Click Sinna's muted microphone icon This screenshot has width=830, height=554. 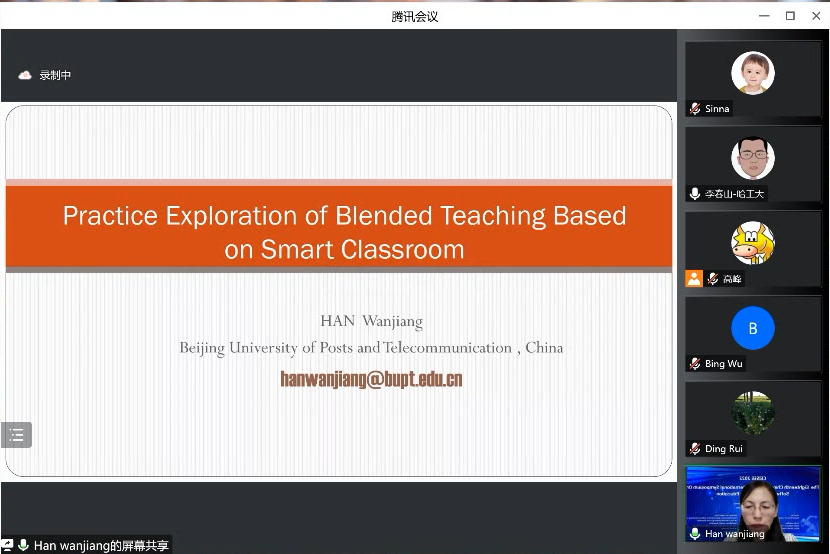[x=695, y=109]
